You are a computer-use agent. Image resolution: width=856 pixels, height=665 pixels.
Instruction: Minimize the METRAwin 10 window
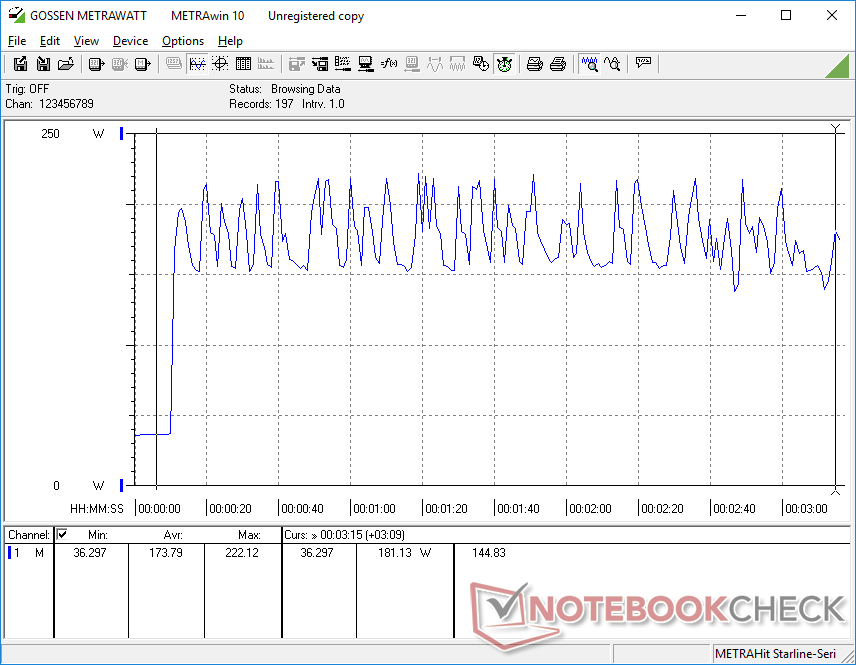(740, 15)
